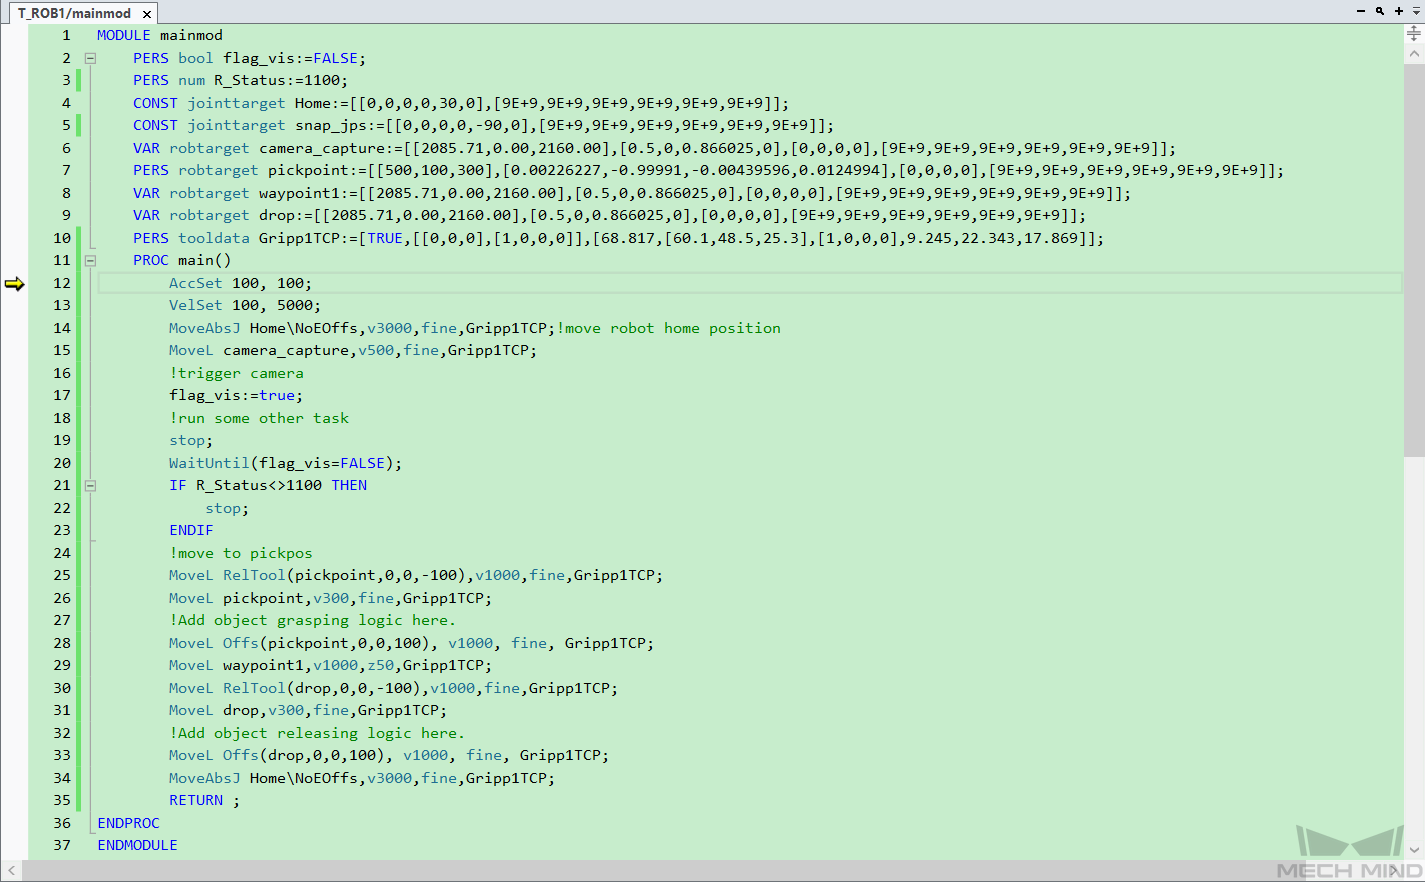
Task: Click the '!move robot home position' comment
Action: [669, 328]
